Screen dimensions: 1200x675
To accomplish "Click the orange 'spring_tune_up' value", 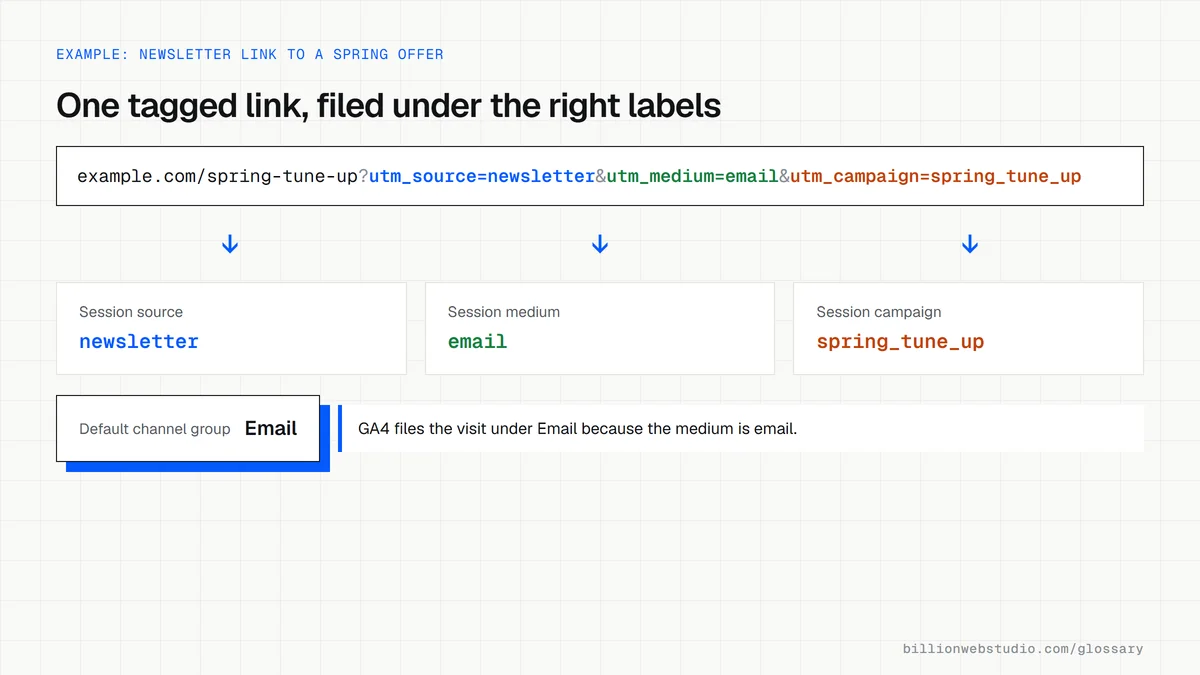I will pyautogui.click(x=900, y=341).
